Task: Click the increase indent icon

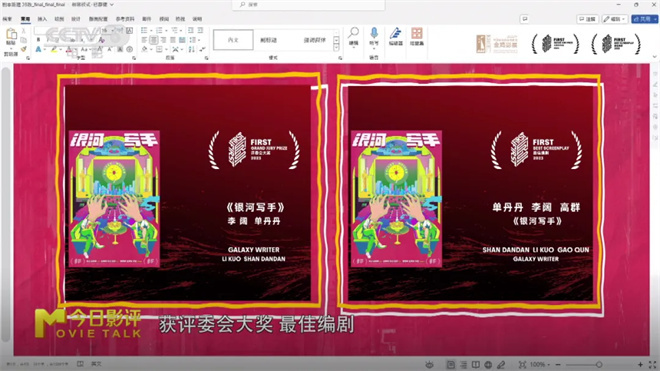Action: coord(200,30)
